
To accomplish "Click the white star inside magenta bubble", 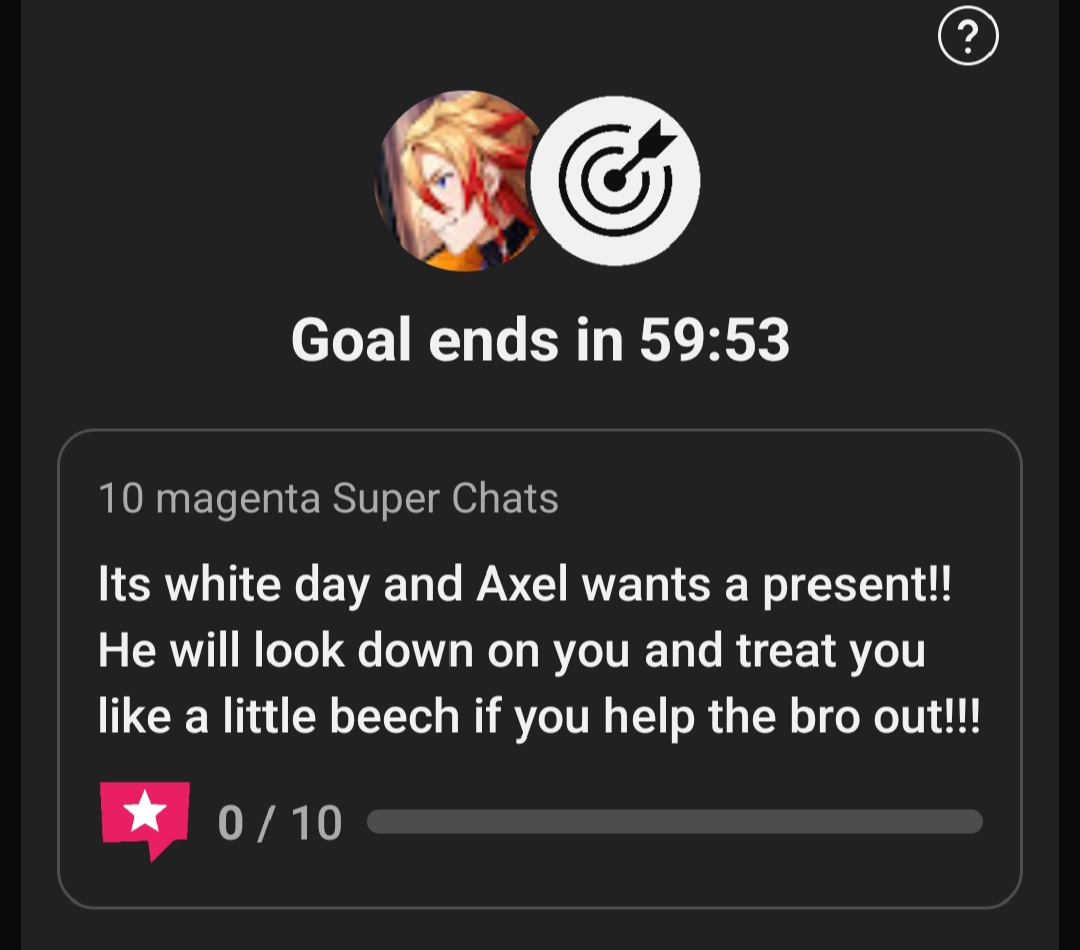I will point(145,812).
